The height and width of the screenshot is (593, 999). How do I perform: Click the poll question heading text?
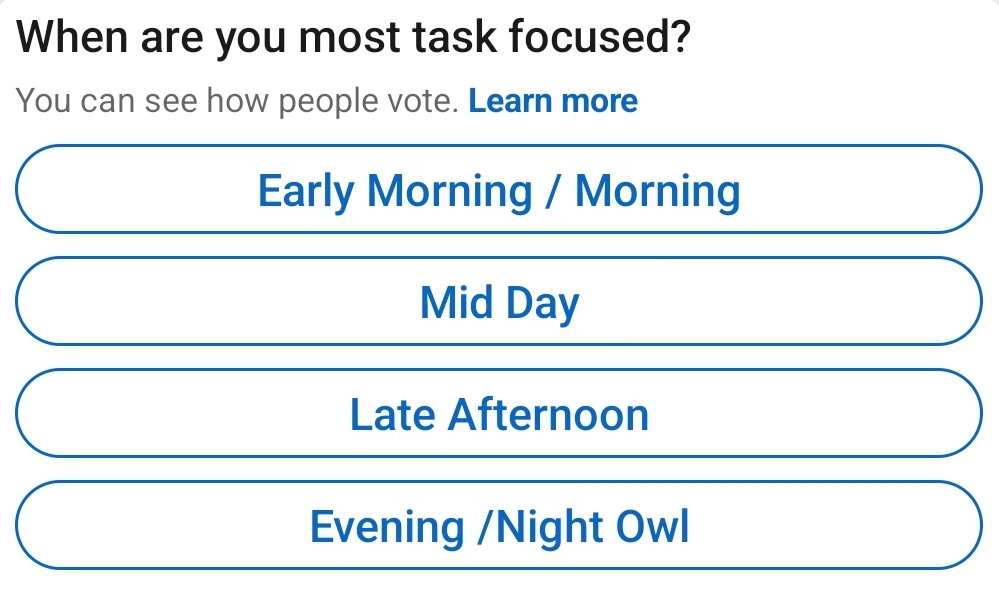[x=355, y=40]
